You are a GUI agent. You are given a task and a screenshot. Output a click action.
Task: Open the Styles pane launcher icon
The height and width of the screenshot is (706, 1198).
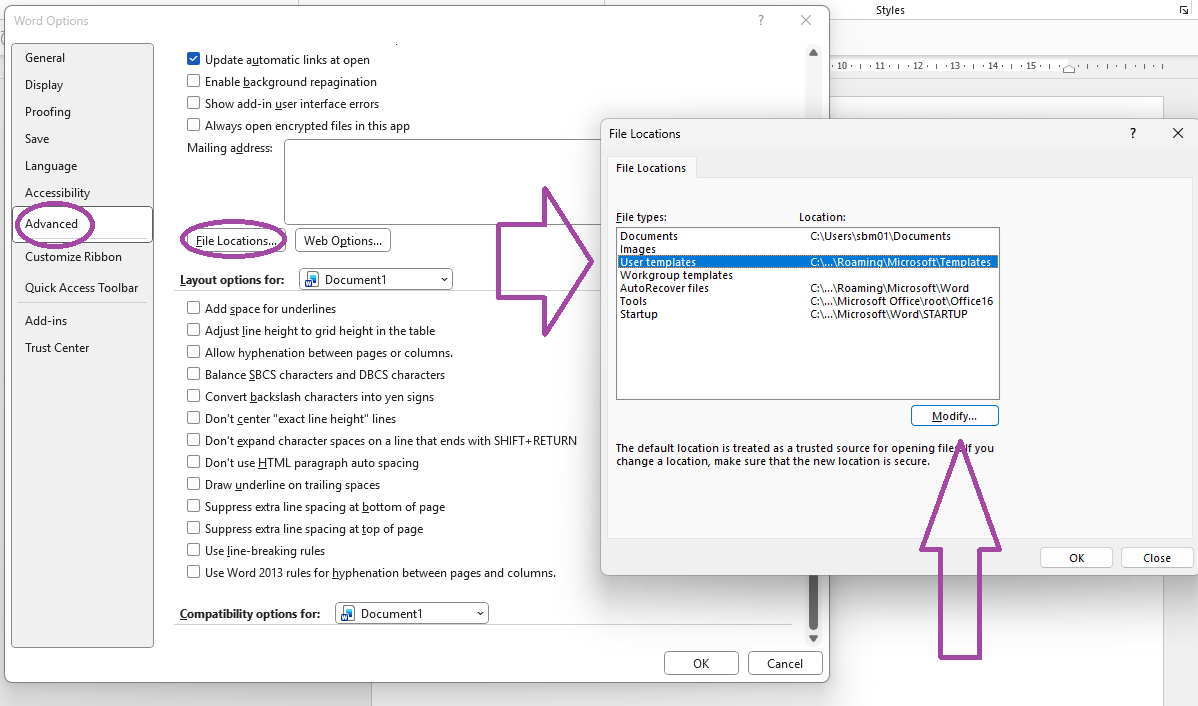point(1183,10)
